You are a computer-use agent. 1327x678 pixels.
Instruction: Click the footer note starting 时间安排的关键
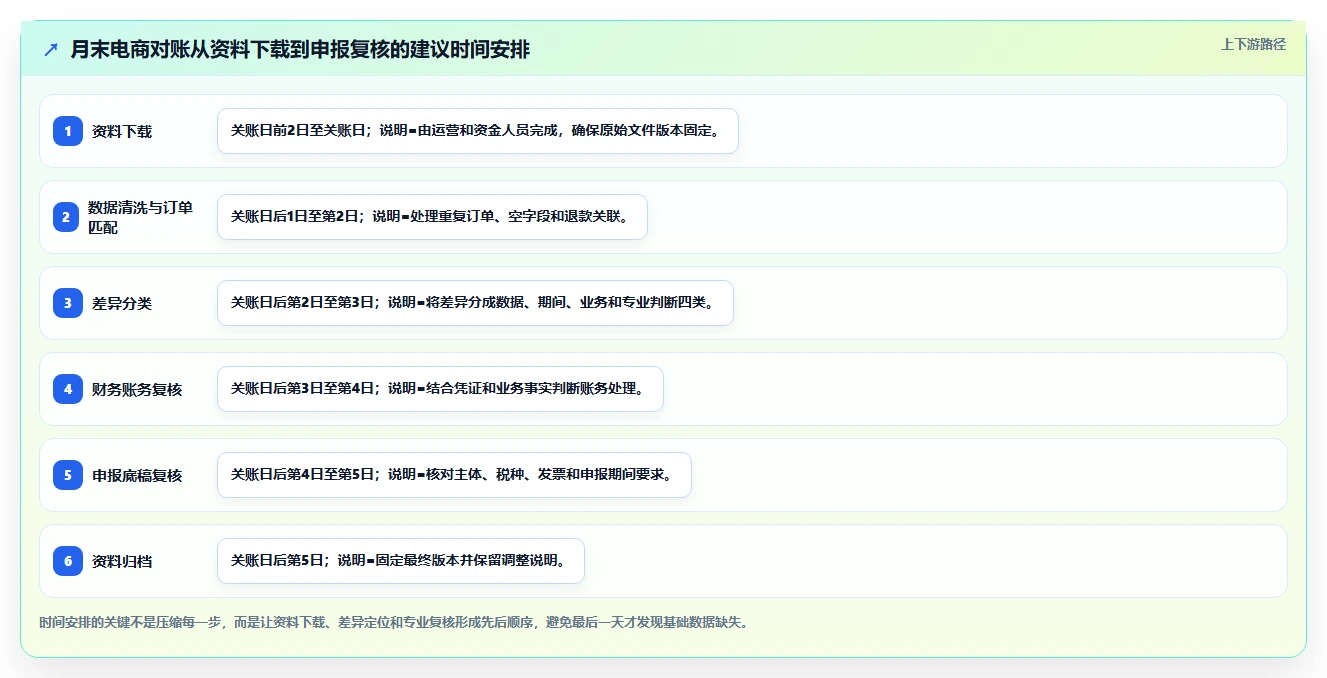pyautogui.click(x=394, y=622)
